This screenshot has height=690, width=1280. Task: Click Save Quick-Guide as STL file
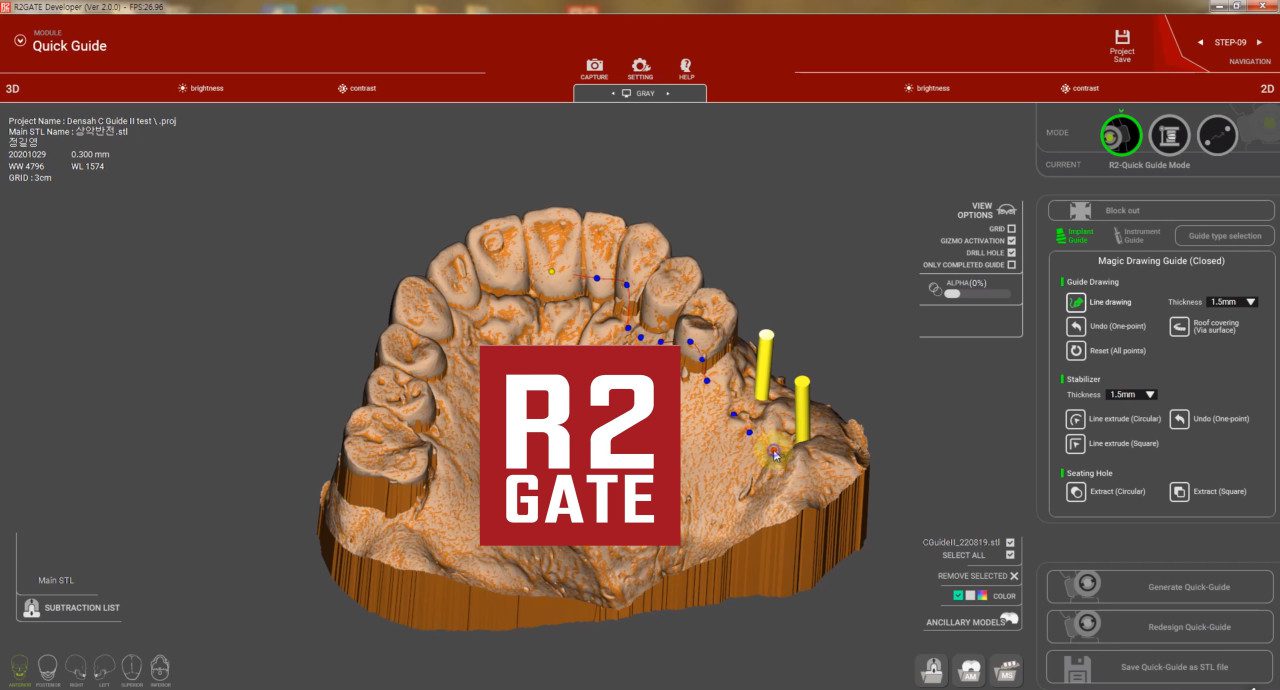[1161, 667]
